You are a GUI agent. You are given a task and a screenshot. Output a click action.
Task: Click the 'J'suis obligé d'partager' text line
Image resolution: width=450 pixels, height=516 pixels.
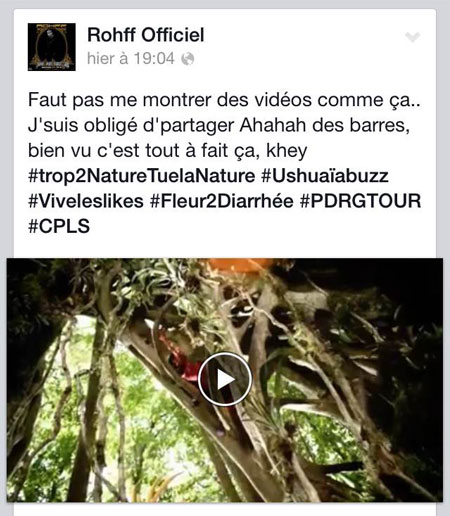[219, 125]
